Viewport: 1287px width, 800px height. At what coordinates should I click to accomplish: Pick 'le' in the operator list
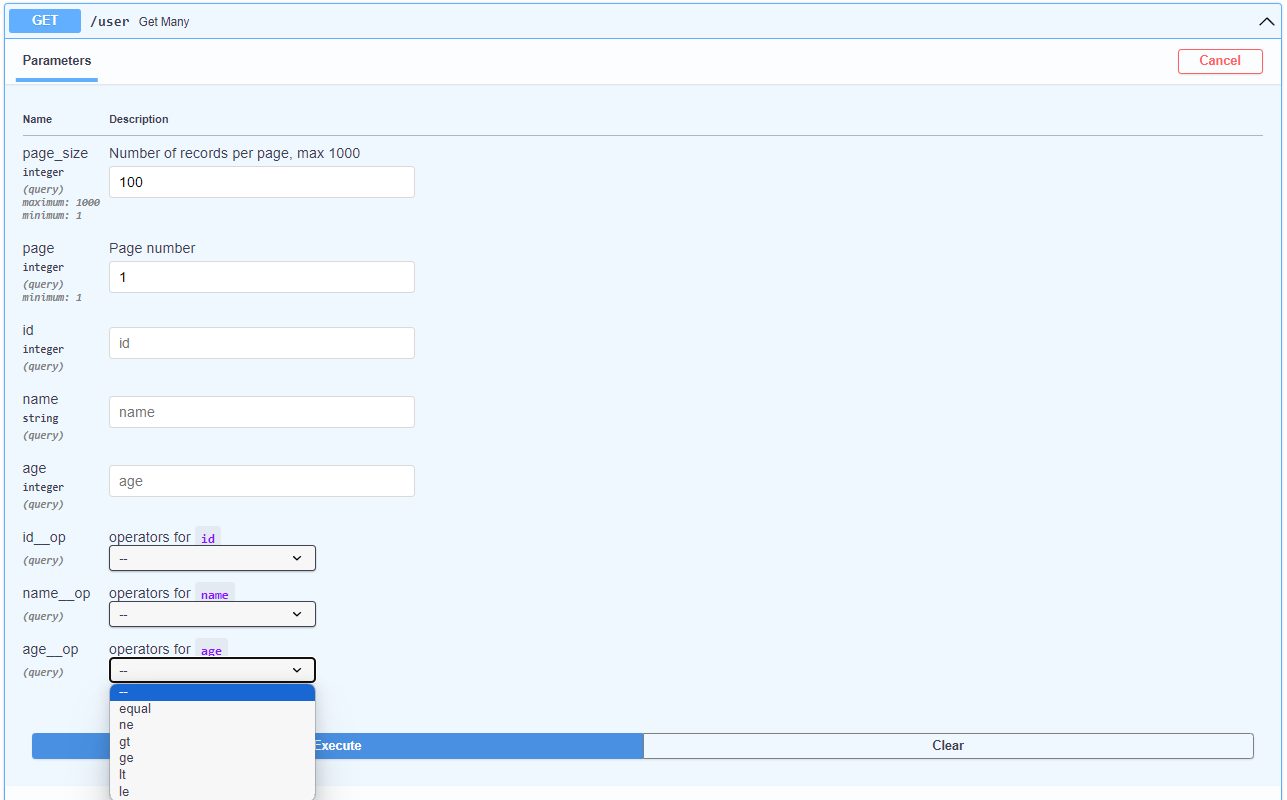(x=212, y=791)
